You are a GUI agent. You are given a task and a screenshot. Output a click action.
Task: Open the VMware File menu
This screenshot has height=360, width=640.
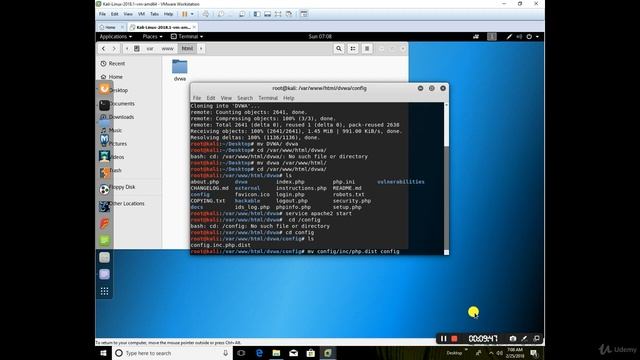[x=102, y=14]
